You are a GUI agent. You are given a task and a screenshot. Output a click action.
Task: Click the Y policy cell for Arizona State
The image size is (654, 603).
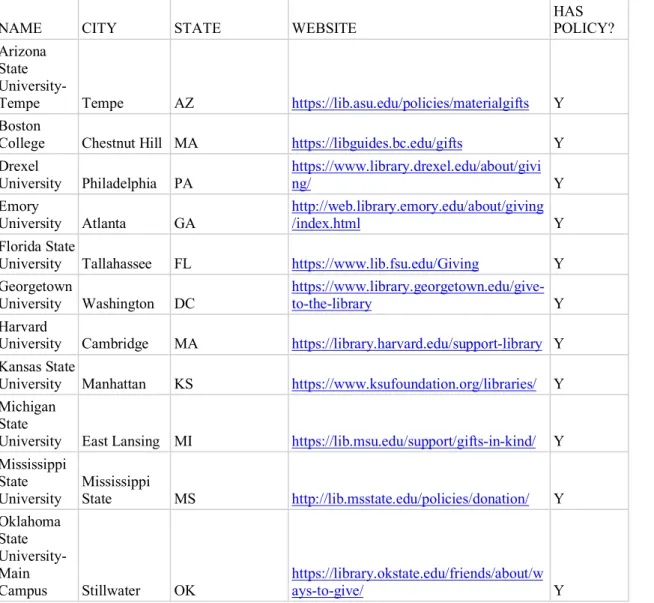coord(589,77)
